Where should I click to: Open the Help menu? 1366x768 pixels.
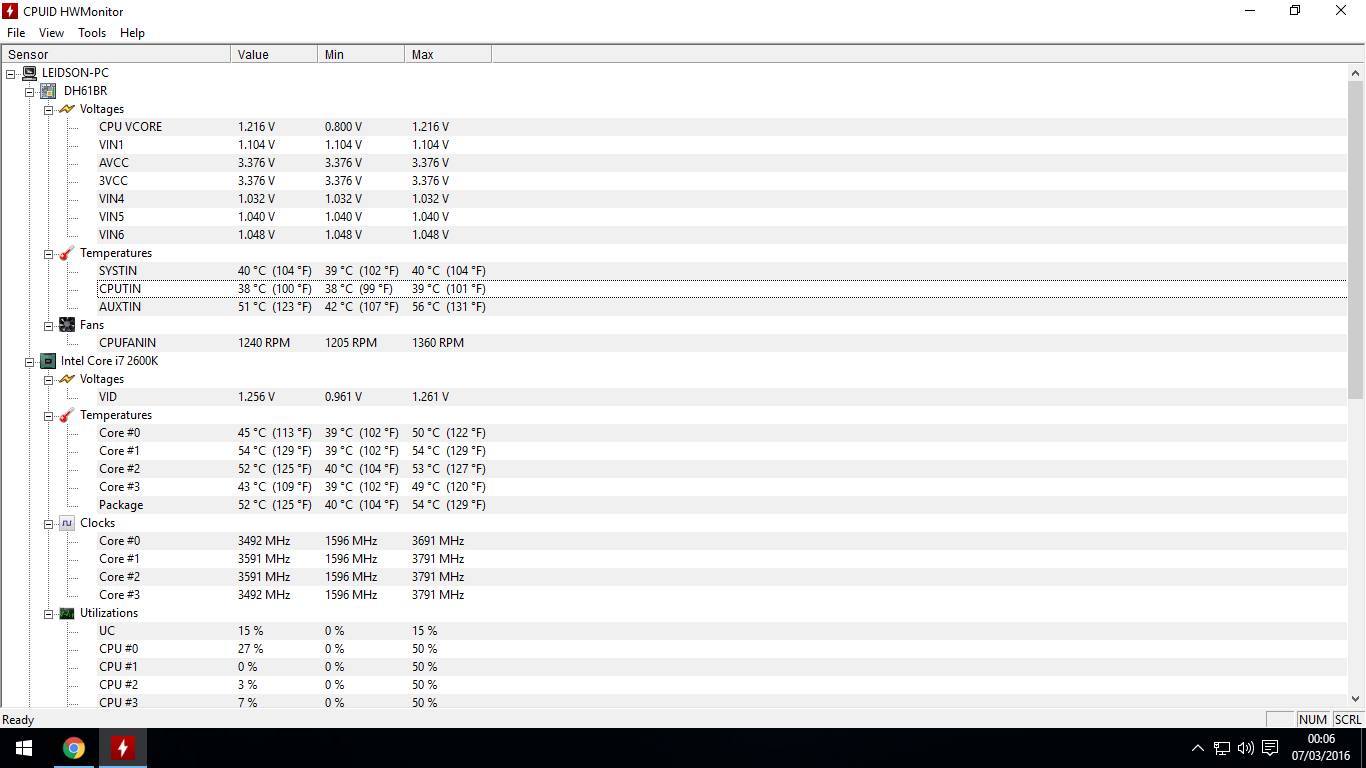point(132,33)
